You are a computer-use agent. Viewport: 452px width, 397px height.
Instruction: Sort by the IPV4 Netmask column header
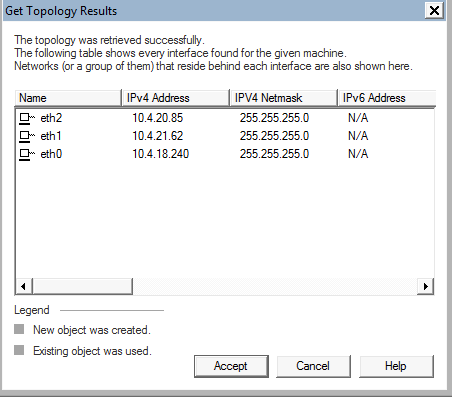284,98
